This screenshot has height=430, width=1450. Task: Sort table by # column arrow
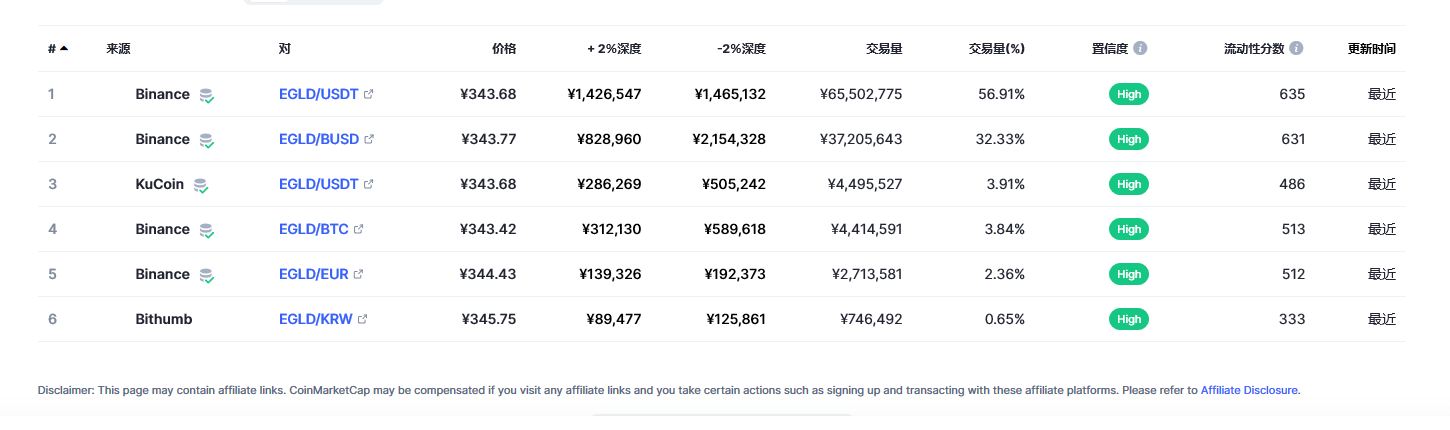pyautogui.click(x=64, y=48)
